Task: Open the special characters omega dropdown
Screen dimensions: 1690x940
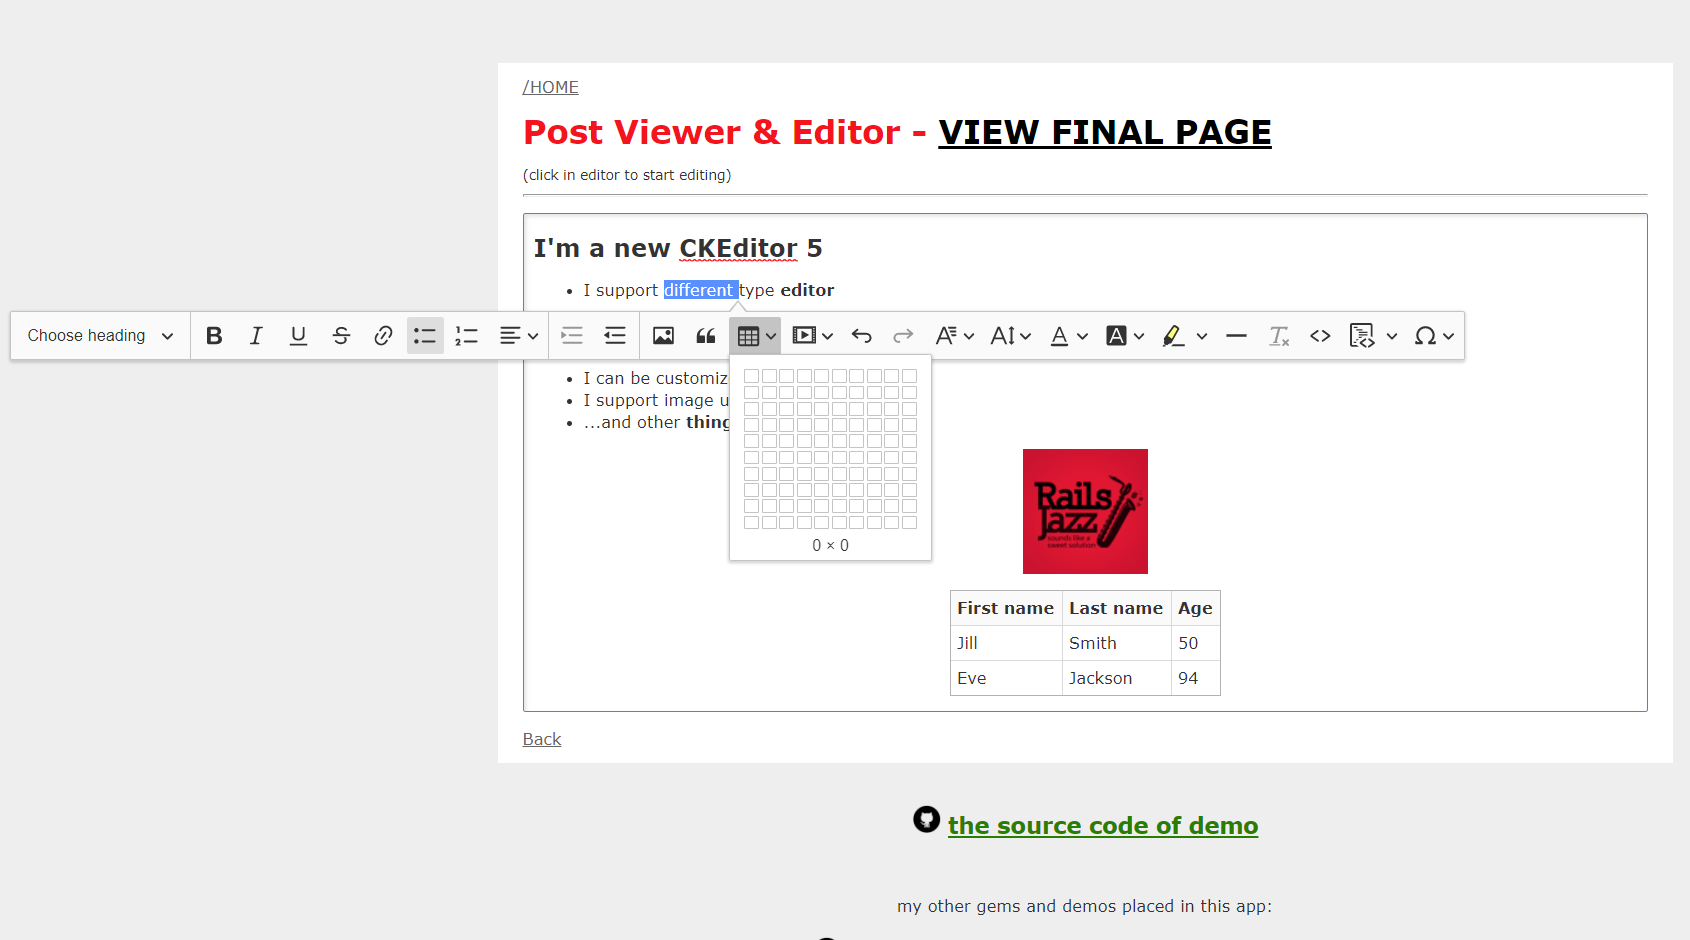Action: click(x=1433, y=336)
